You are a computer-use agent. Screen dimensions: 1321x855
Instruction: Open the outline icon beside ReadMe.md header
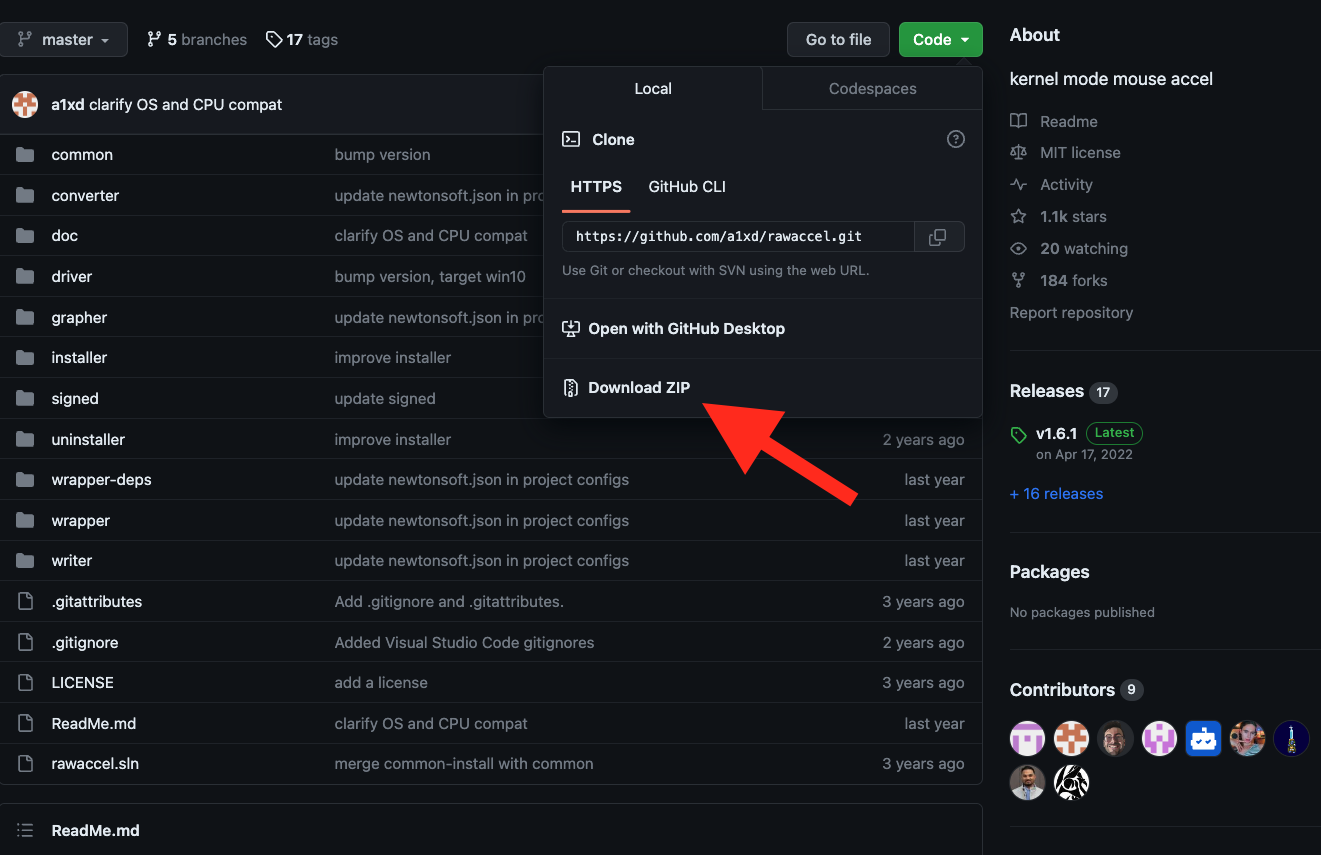(25, 831)
